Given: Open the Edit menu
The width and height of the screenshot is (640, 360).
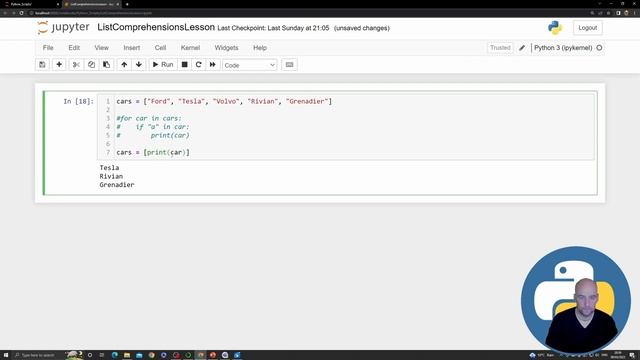Looking at the screenshot, I should (74, 48).
